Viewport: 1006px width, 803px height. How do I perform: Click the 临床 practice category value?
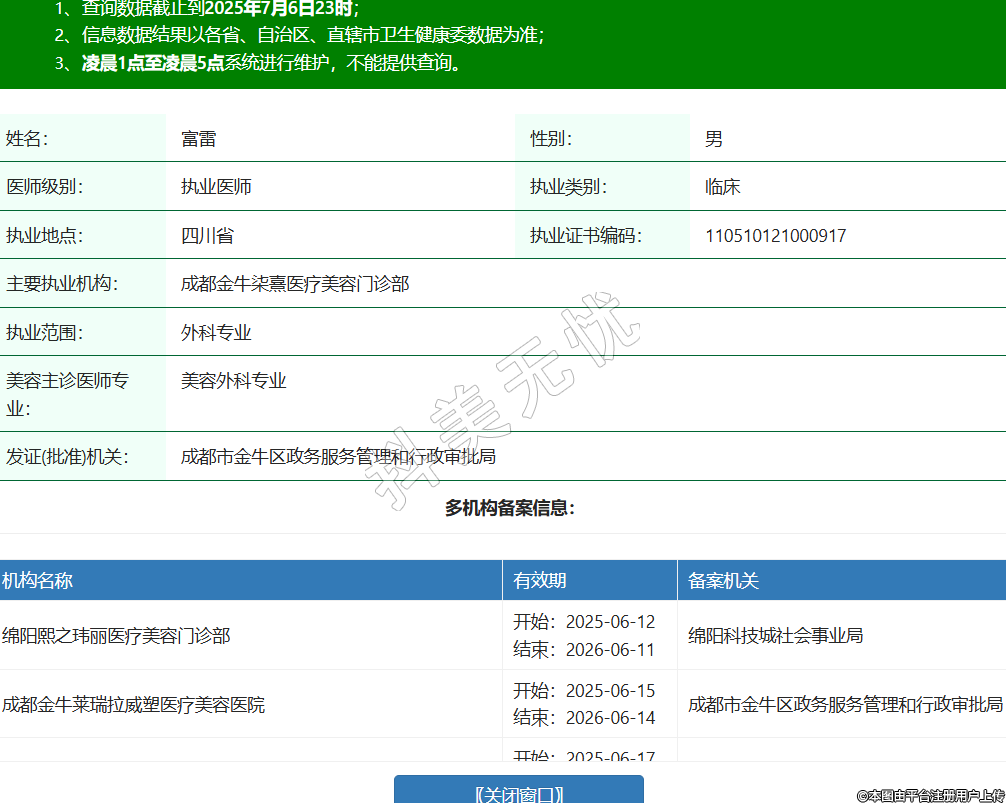click(723, 187)
